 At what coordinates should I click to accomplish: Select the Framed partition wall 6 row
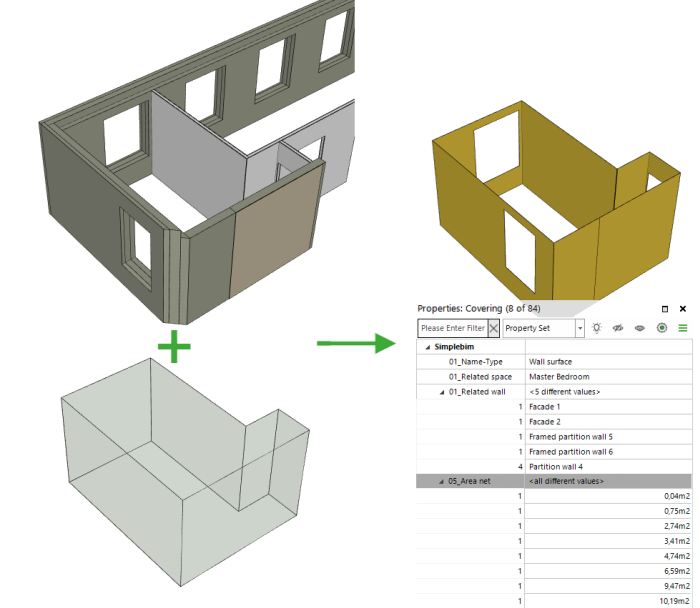point(608,452)
